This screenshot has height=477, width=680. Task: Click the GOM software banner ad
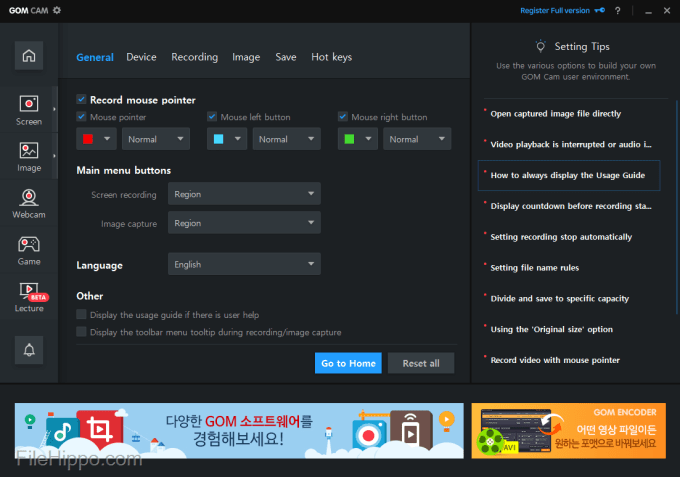tap(239, 431)
